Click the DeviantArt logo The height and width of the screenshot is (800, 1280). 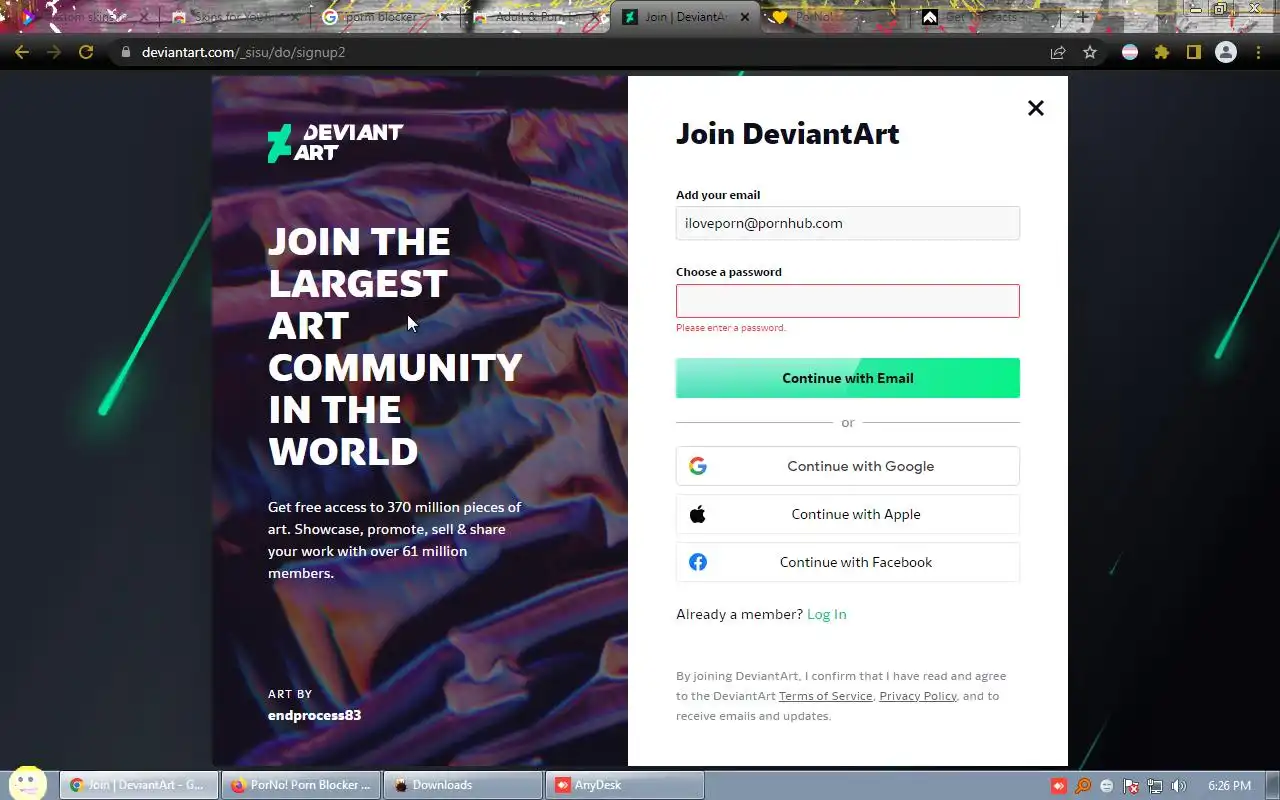coord(335,143)
